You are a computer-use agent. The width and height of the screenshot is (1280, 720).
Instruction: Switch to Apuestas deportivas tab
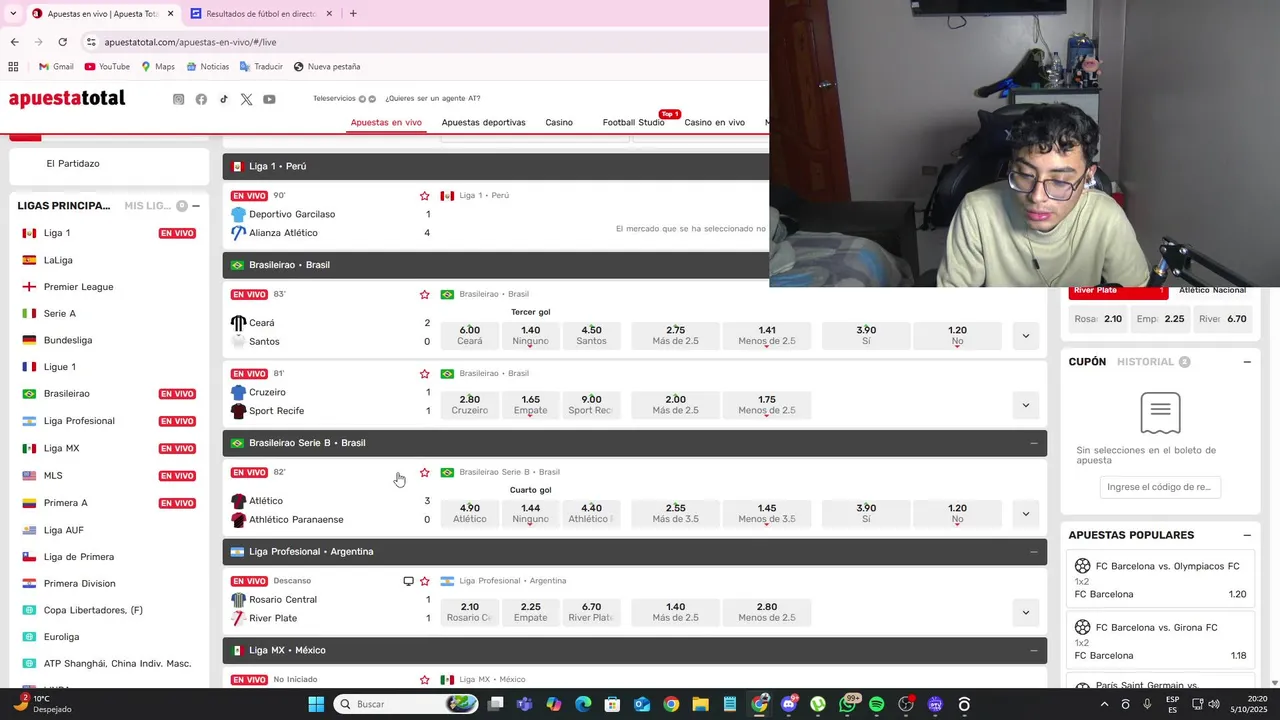(x=483, y=122)
